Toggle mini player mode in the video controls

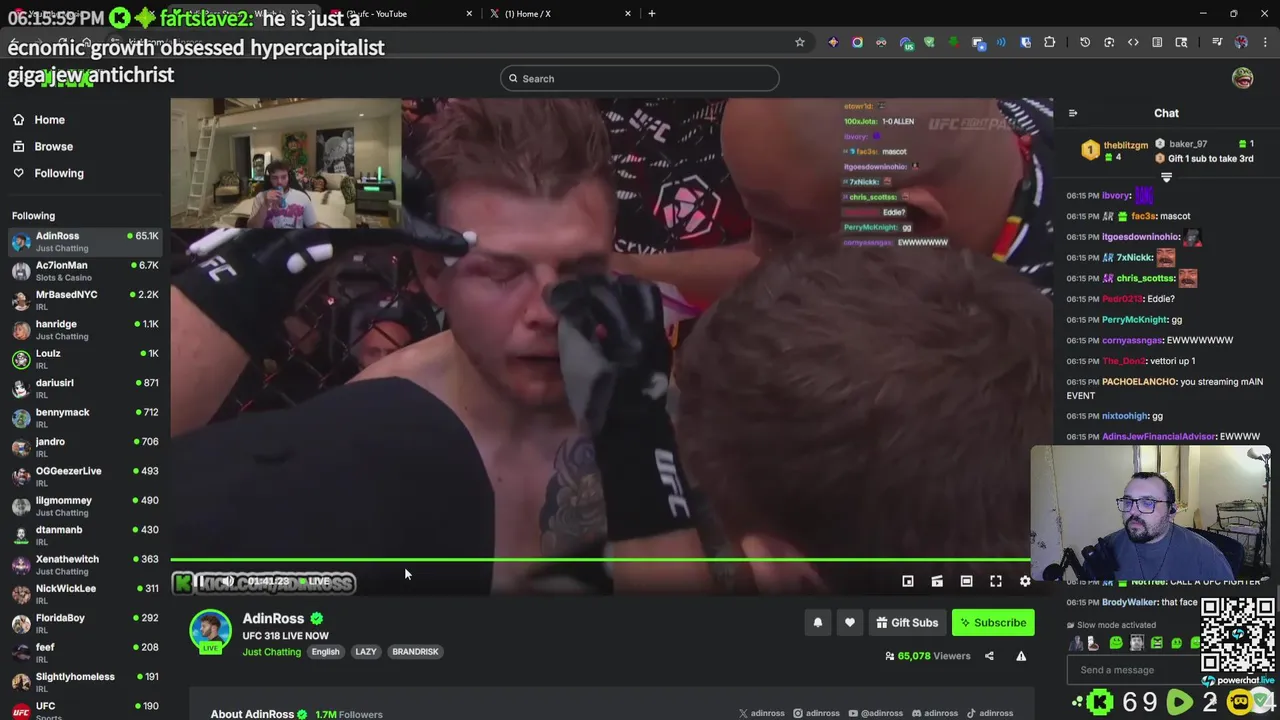[x=908, y=581]
